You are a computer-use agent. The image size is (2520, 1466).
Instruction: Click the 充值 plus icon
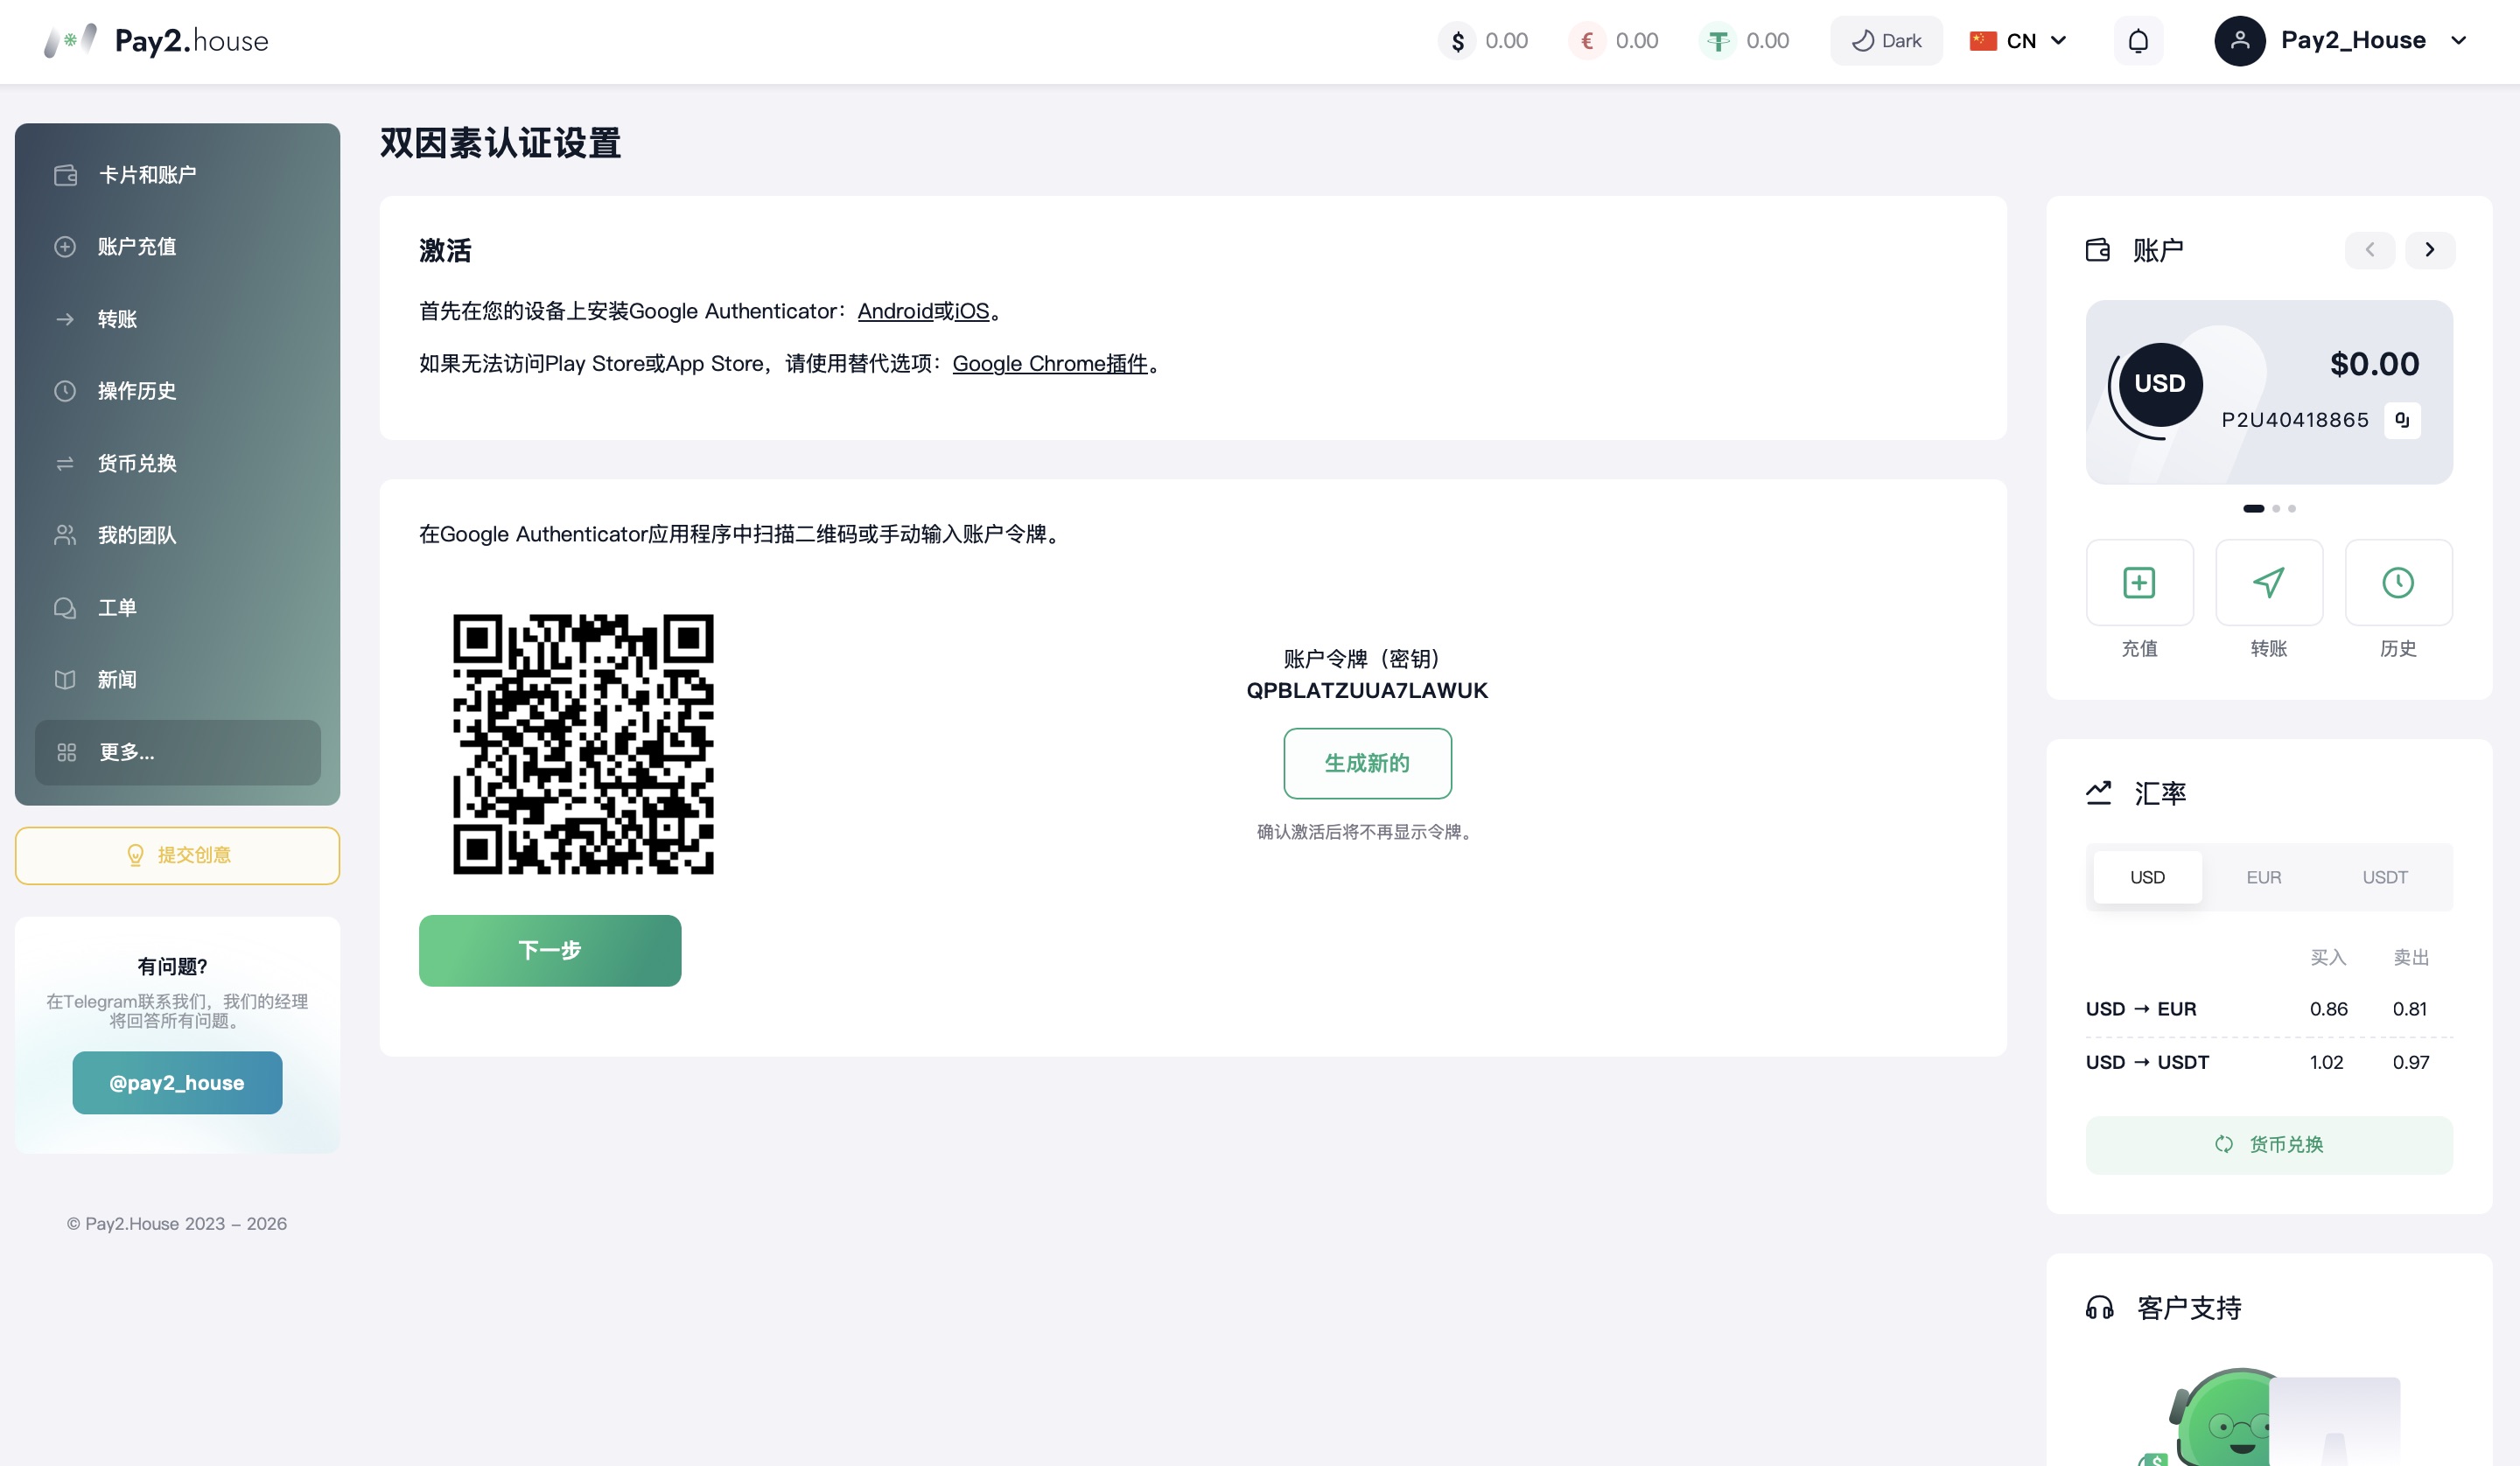(2139, 583)
